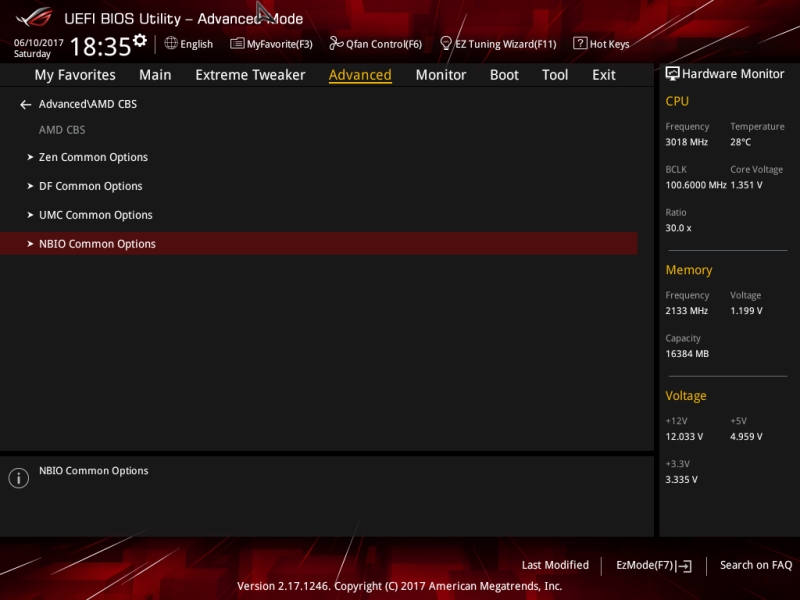800x600 pixels.
Task: Click the info circle icon
Action: [19, 478]
